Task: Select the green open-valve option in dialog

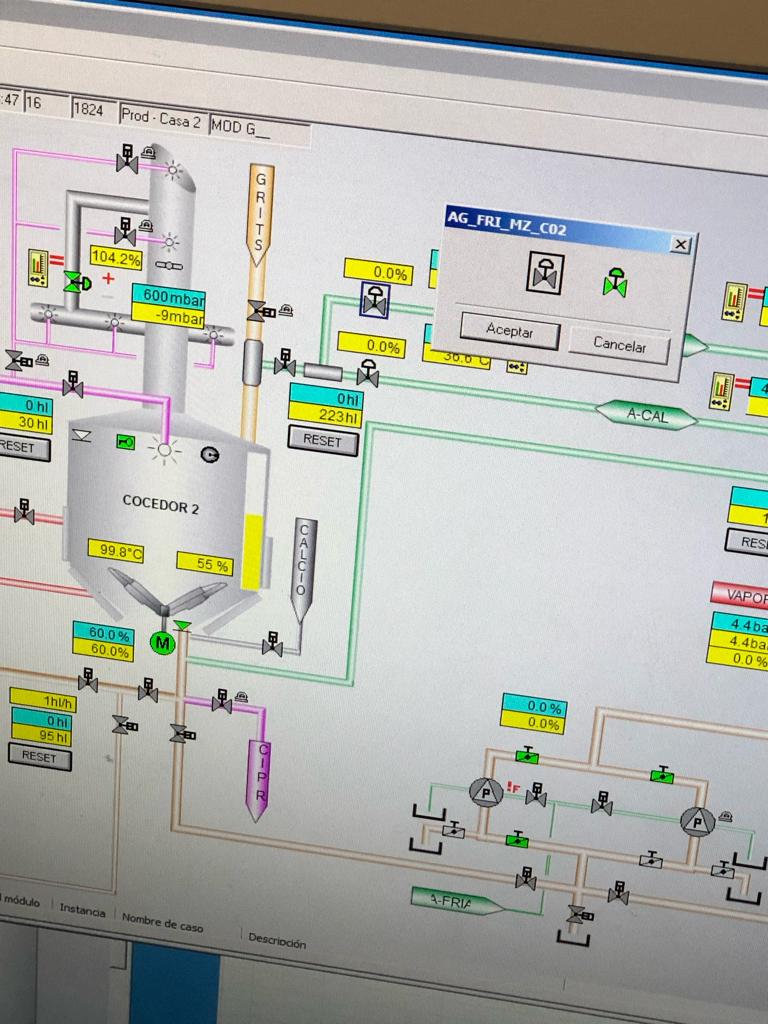Action: pos(615,283)
